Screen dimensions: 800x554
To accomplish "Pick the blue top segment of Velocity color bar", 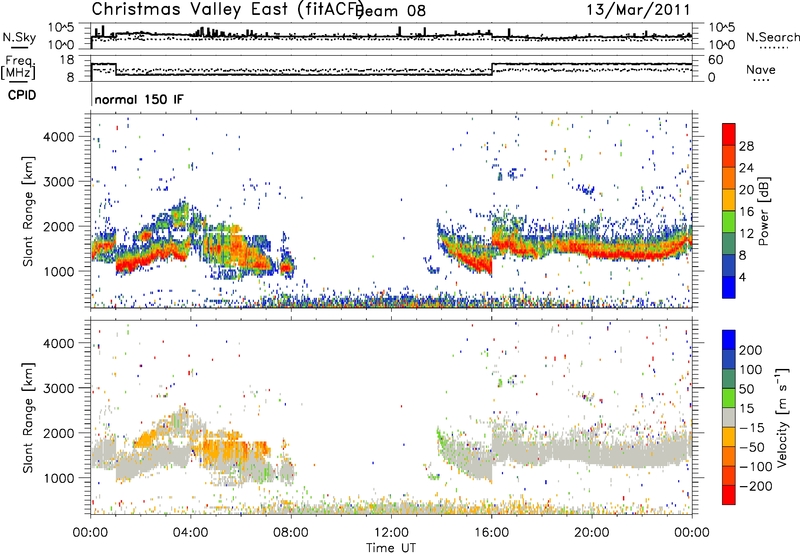I will point(729,340).
